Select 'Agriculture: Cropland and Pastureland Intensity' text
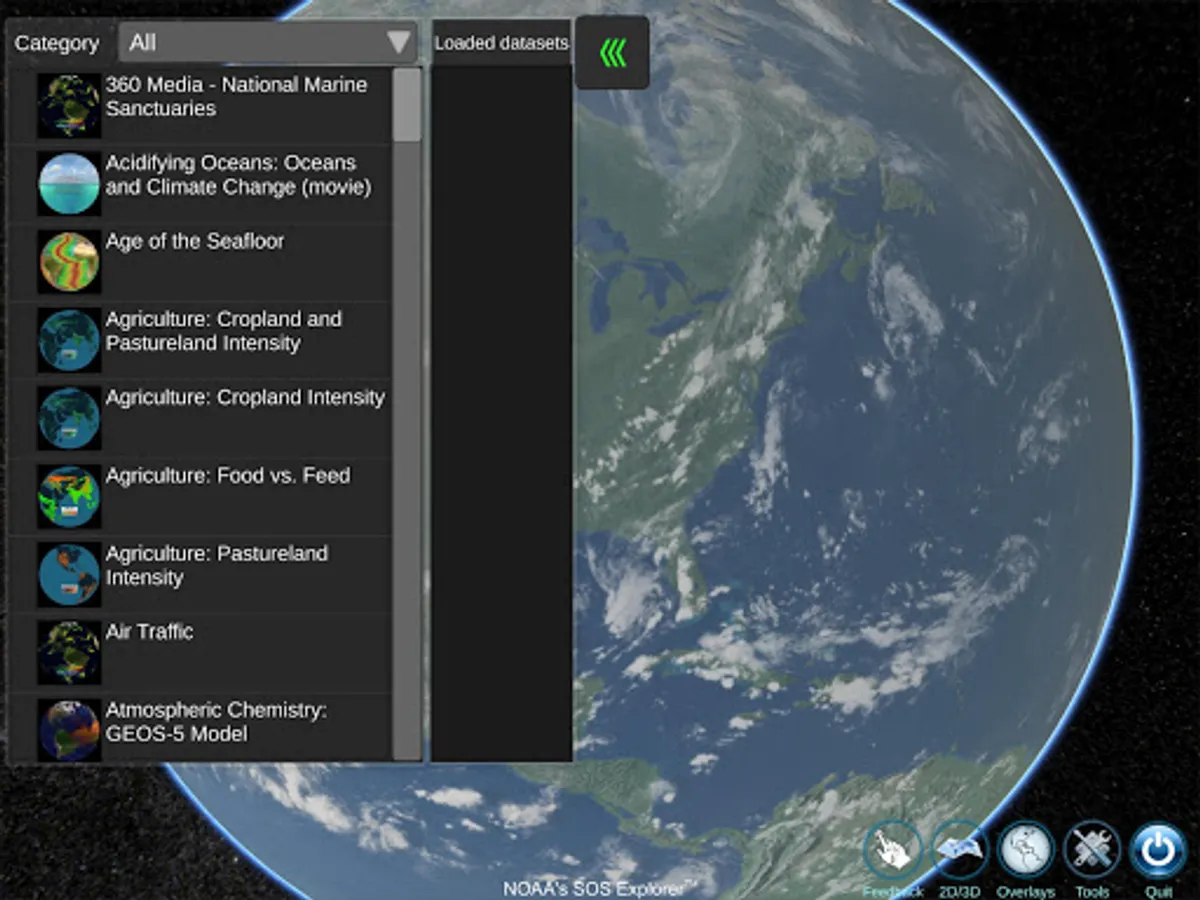Viewport: 1200px width, 900px height. pos(224,331)
